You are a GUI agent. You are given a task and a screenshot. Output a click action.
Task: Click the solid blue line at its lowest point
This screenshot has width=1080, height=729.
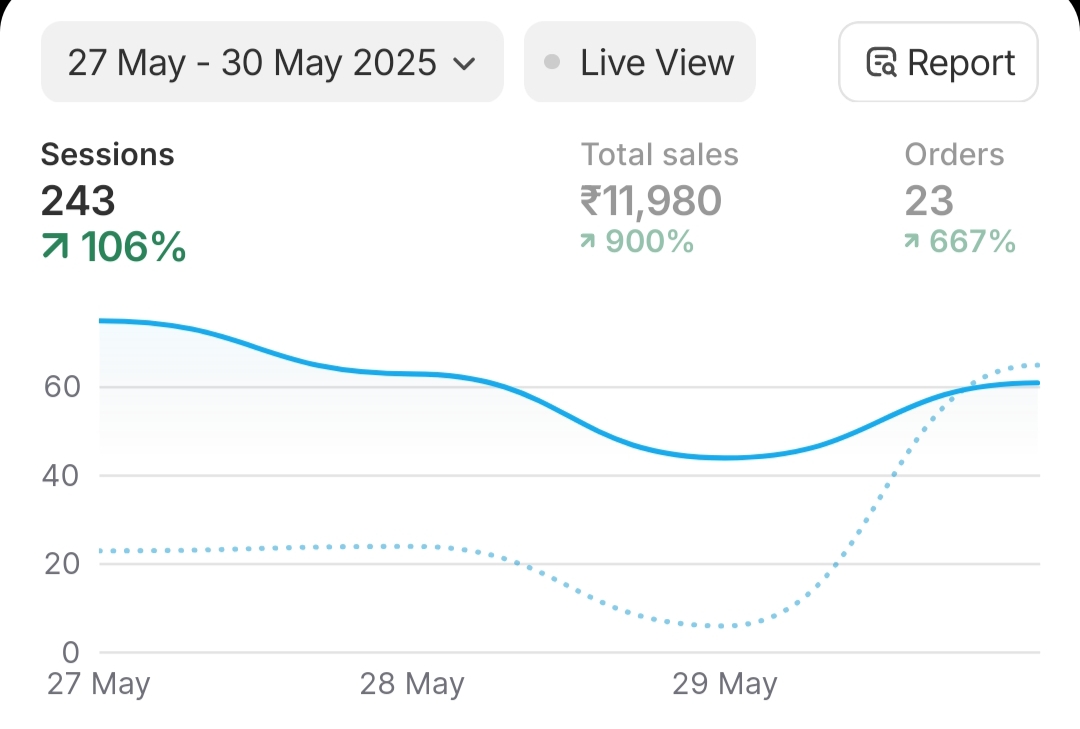(729, 457)
